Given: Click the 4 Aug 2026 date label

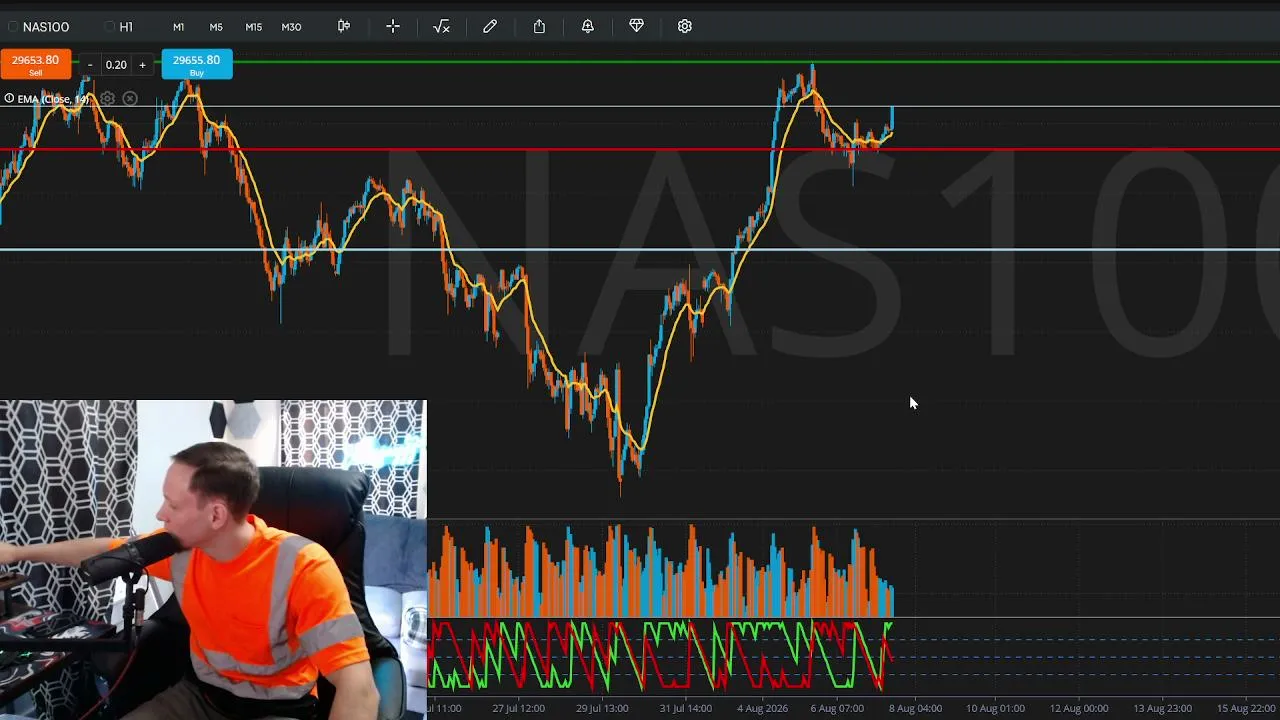Looking at the screenshot, I should click(762, 708).
